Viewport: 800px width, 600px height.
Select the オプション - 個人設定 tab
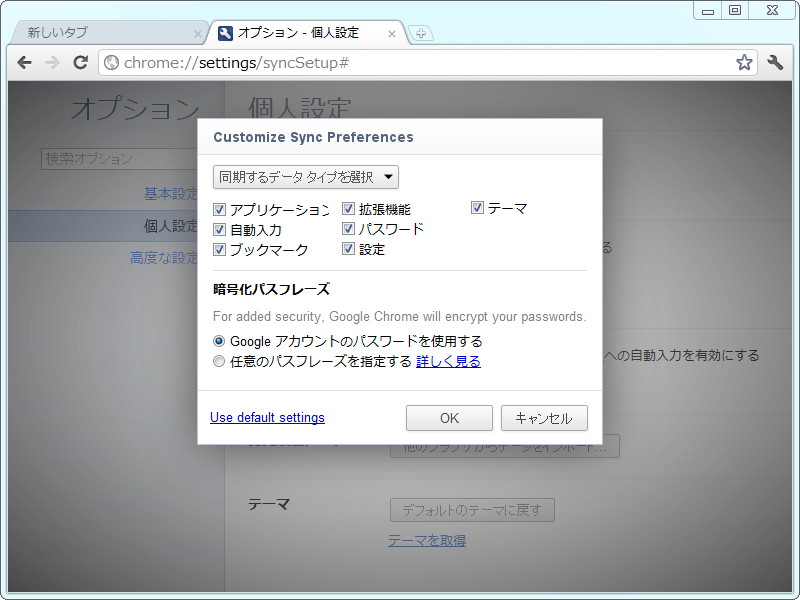(306, 33)
